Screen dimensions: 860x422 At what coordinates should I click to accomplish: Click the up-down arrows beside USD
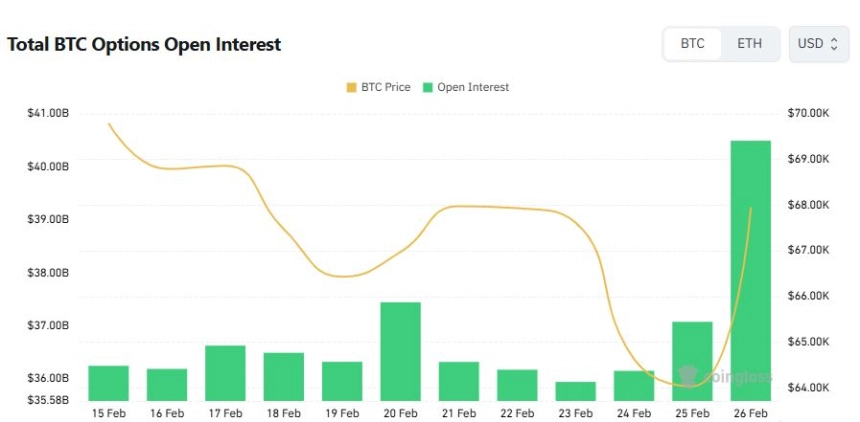[834, 44]
